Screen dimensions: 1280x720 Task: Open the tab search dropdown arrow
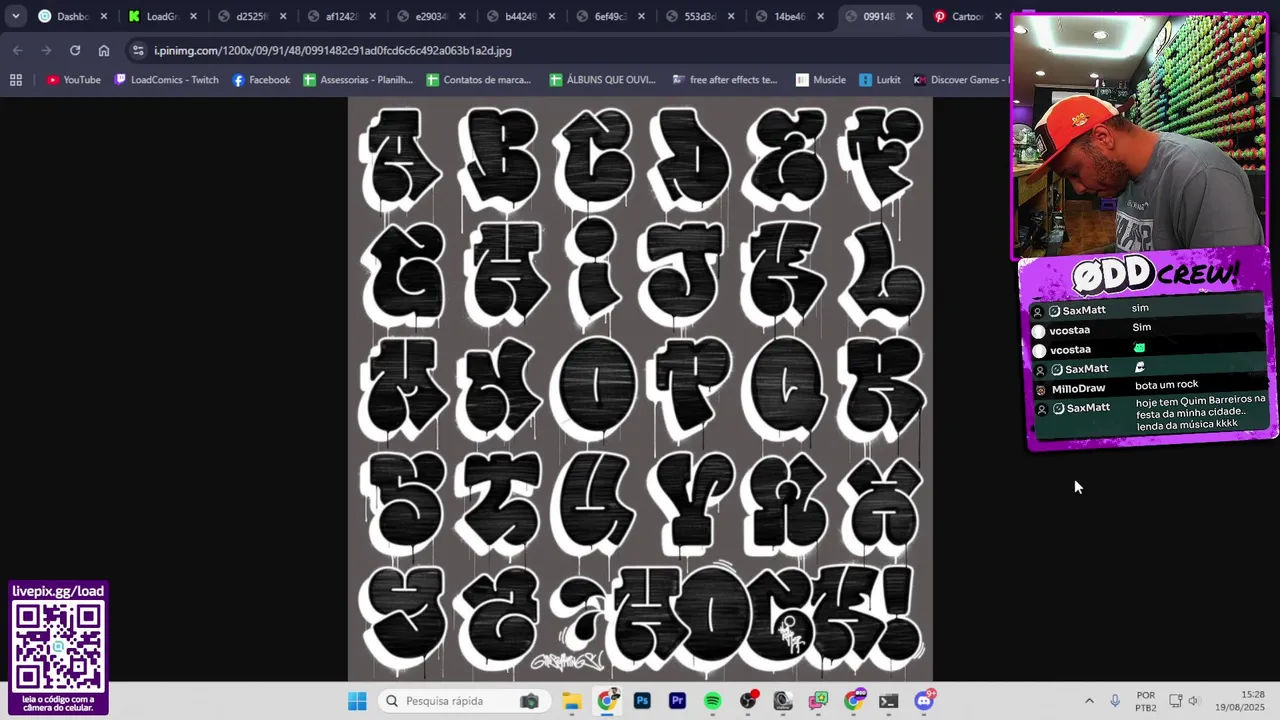pos(16,16)
